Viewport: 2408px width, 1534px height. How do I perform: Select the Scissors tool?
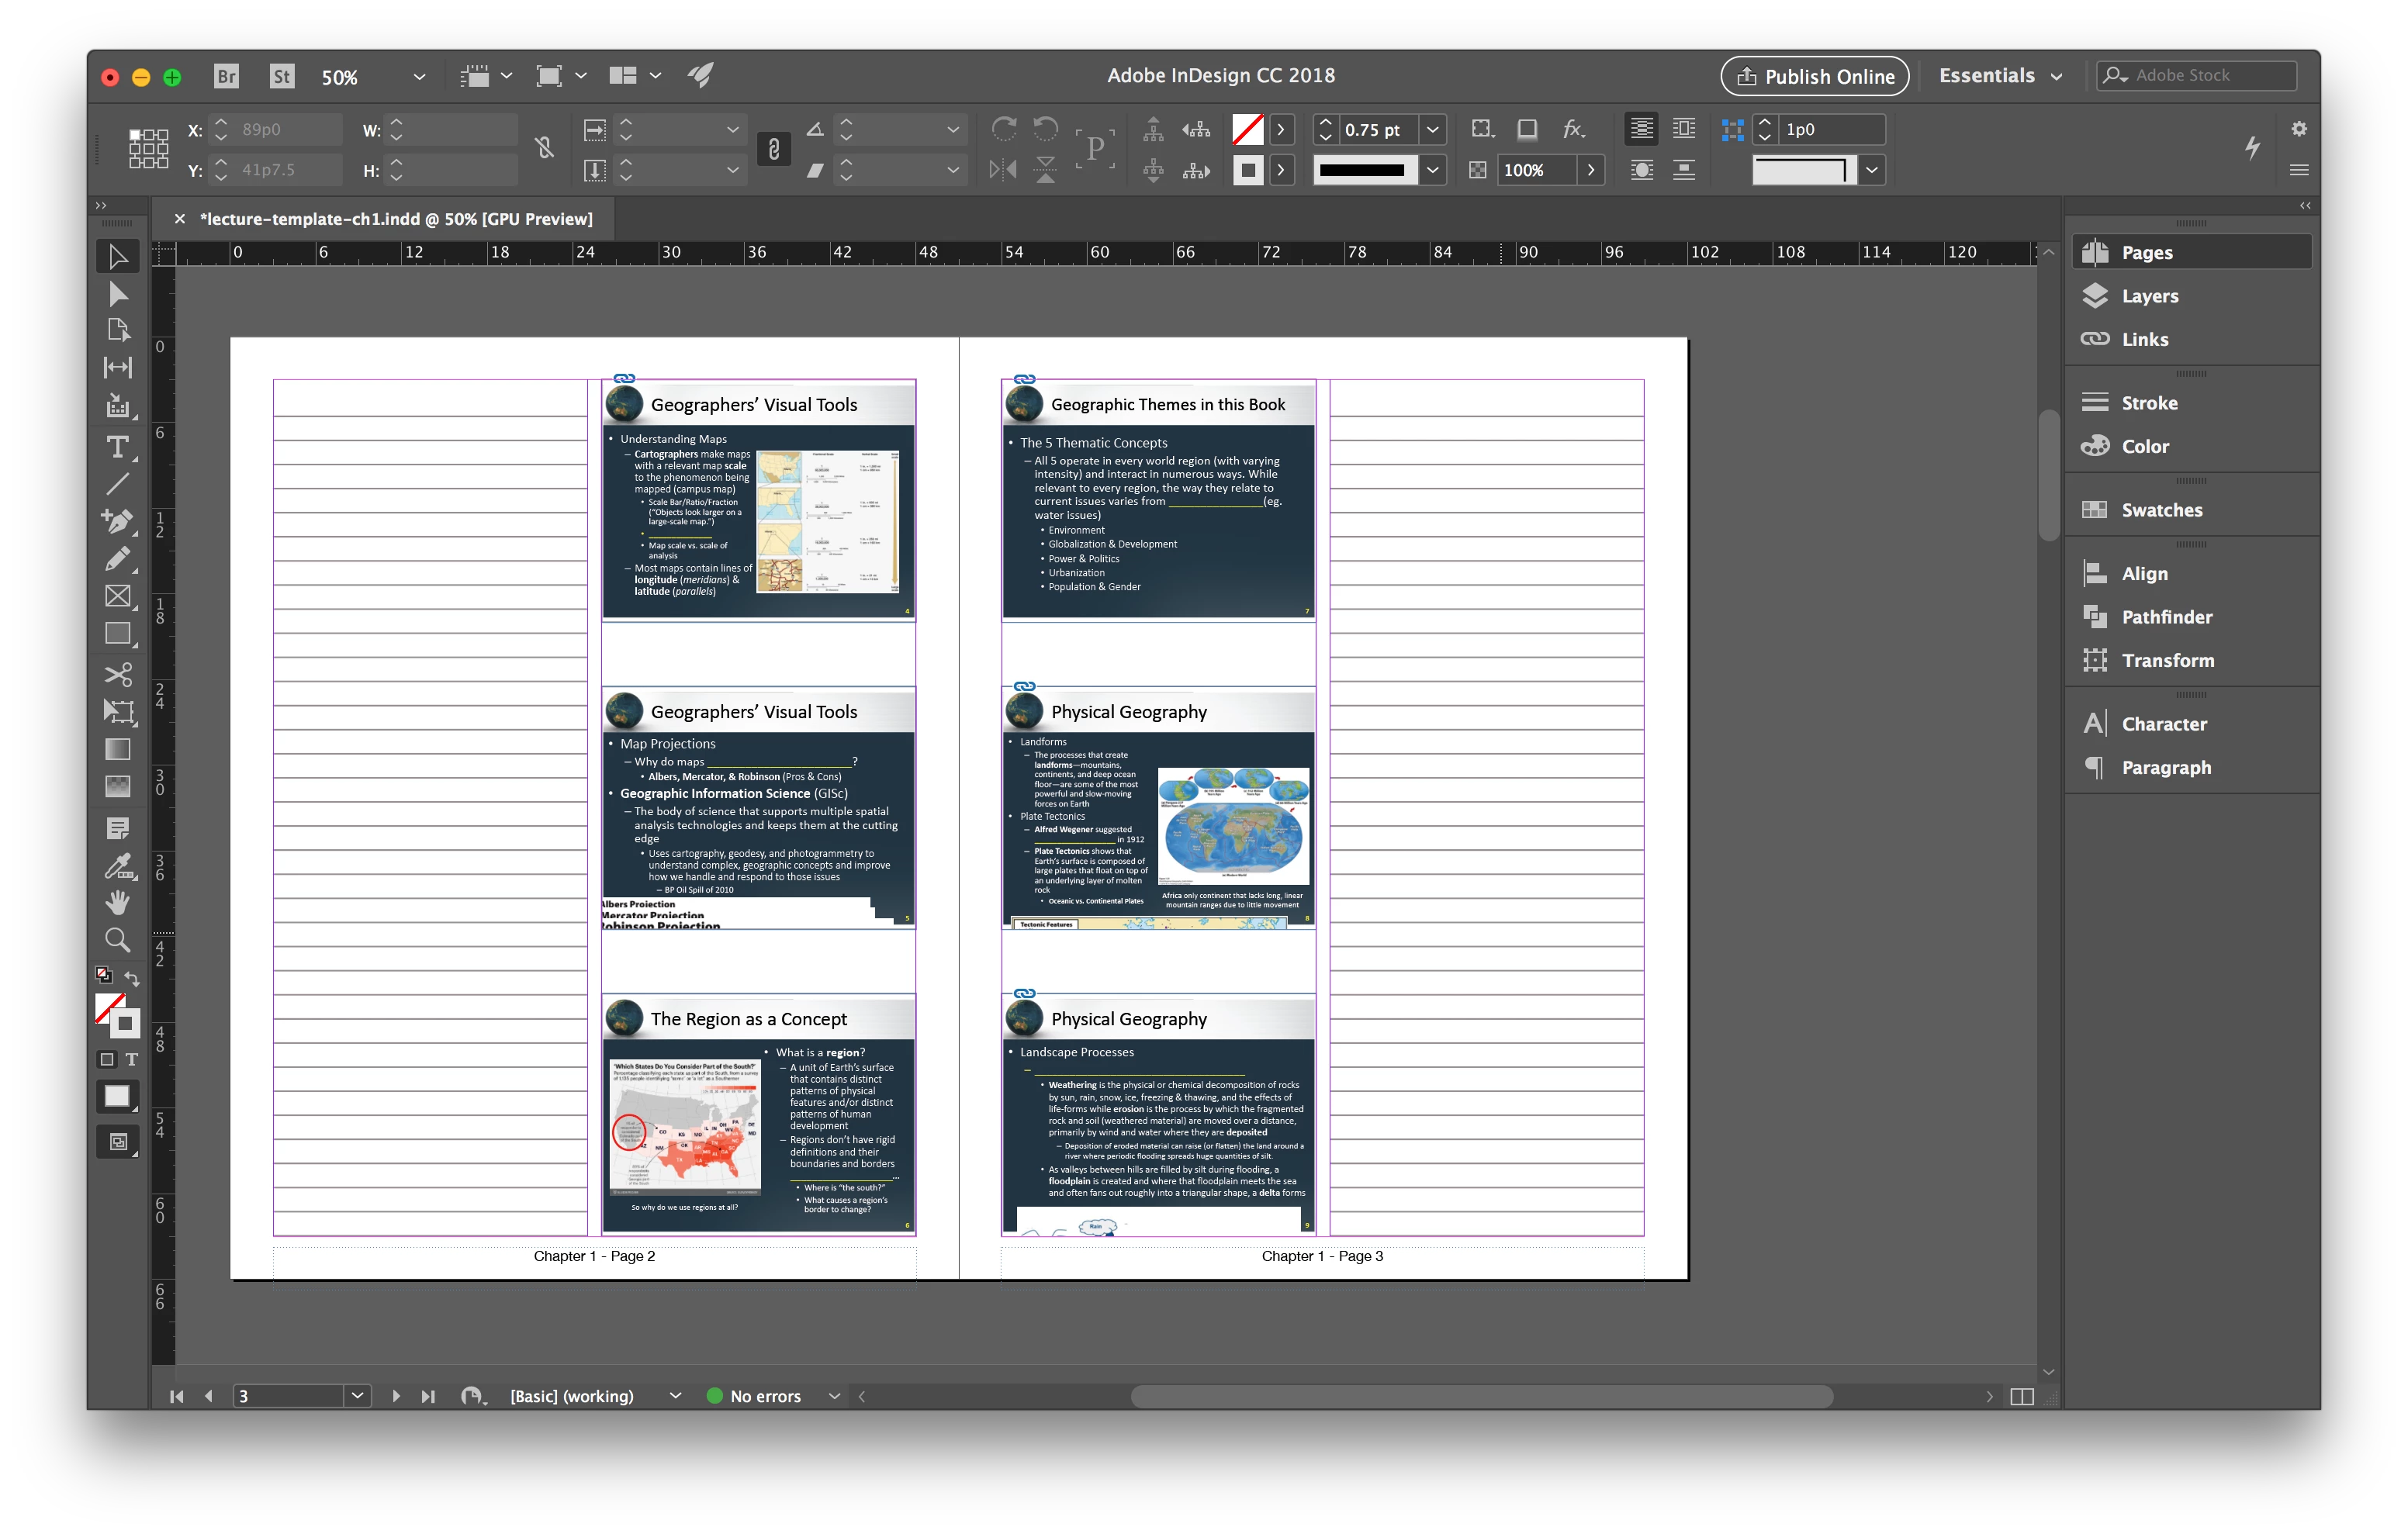(117, 674)
